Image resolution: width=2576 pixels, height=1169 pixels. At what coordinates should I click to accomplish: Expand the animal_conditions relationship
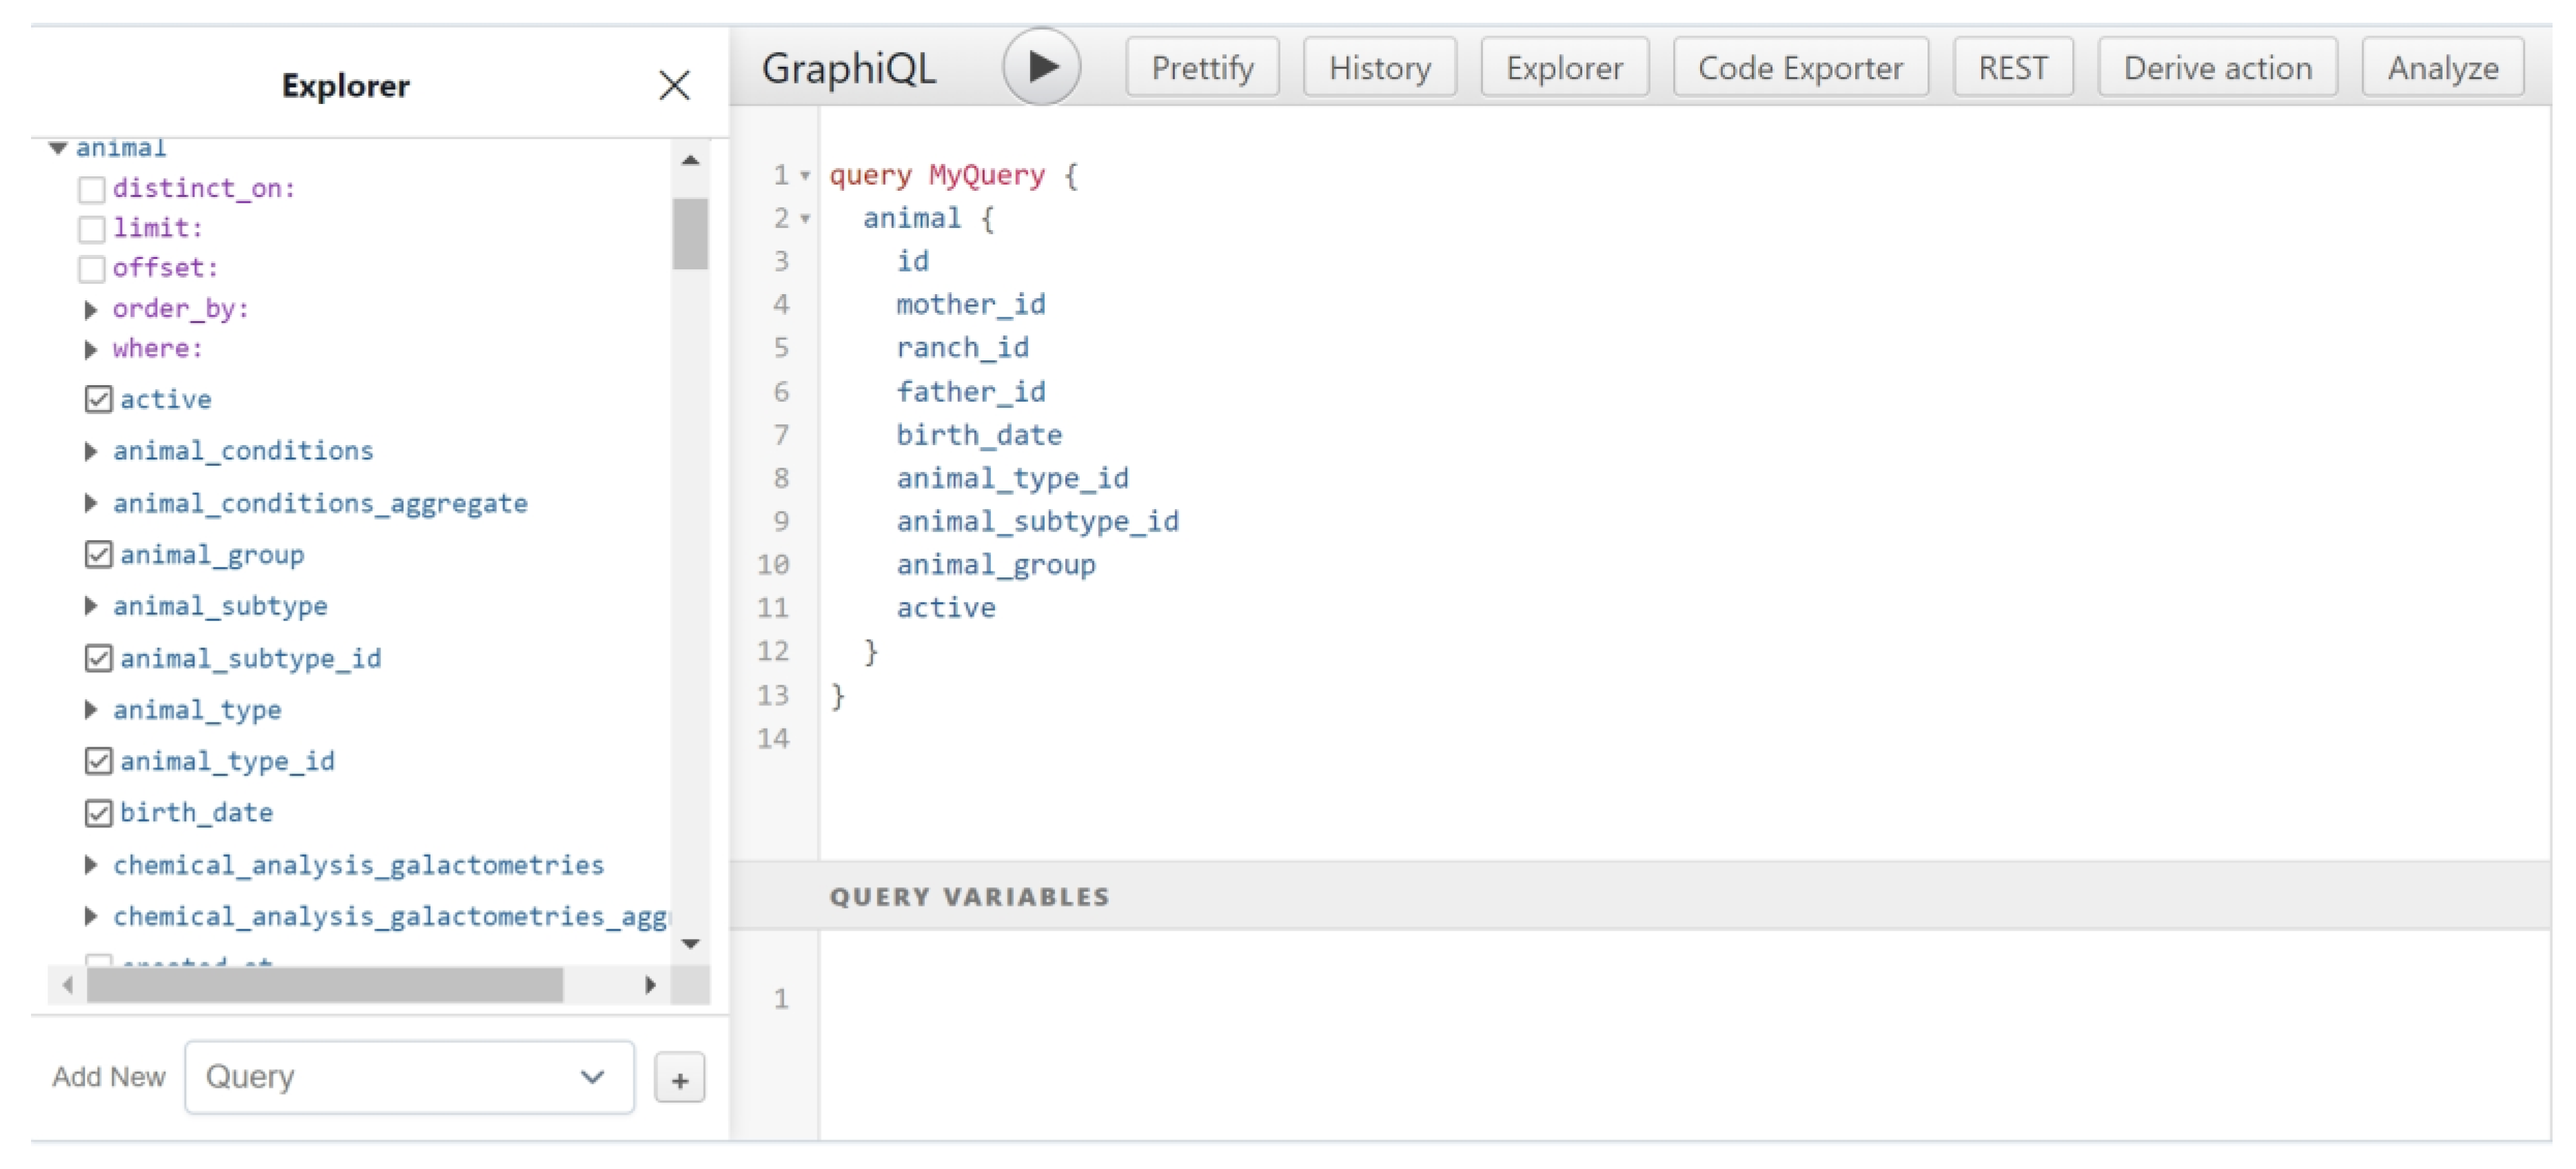click(x=91, y=452)
